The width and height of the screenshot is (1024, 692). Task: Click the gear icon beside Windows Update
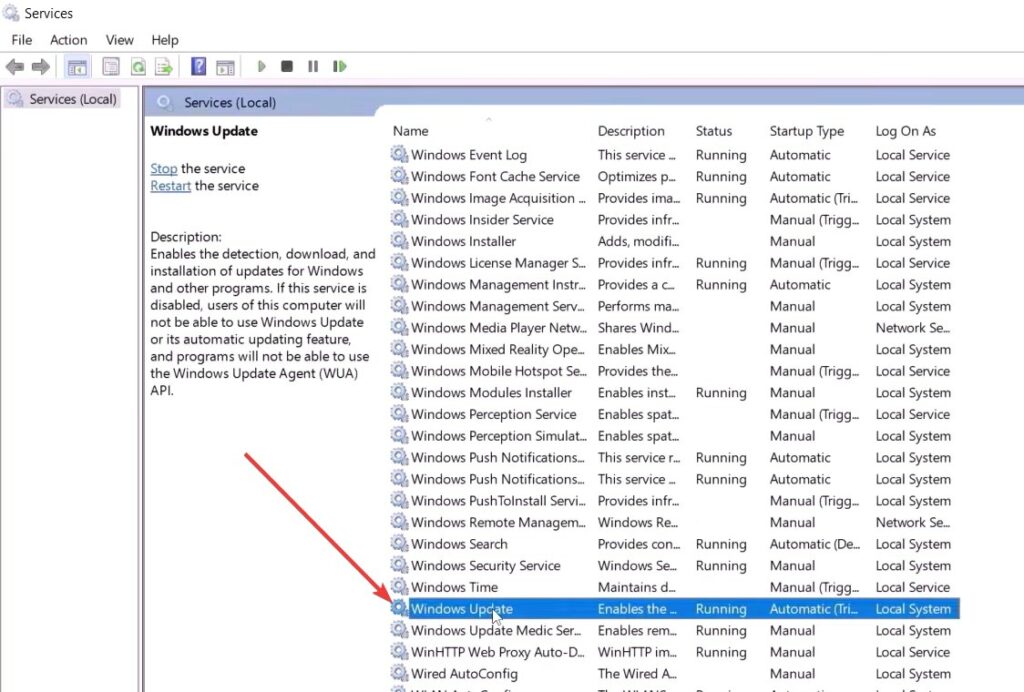click(x=399, y=608)
